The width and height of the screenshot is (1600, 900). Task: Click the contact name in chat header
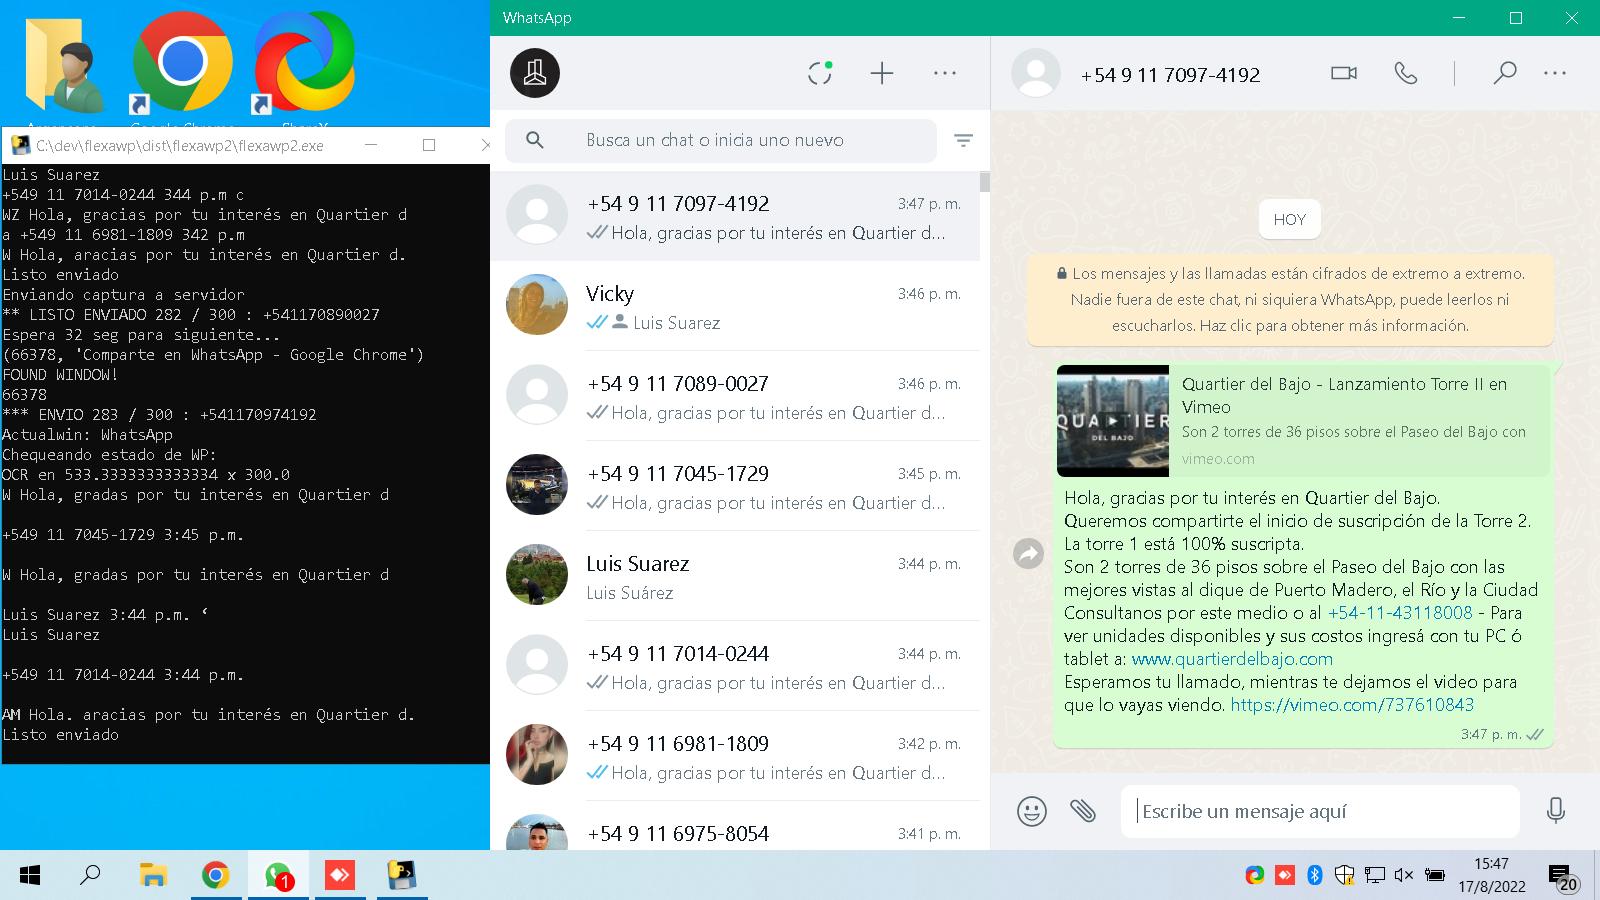pos(1170,75)
